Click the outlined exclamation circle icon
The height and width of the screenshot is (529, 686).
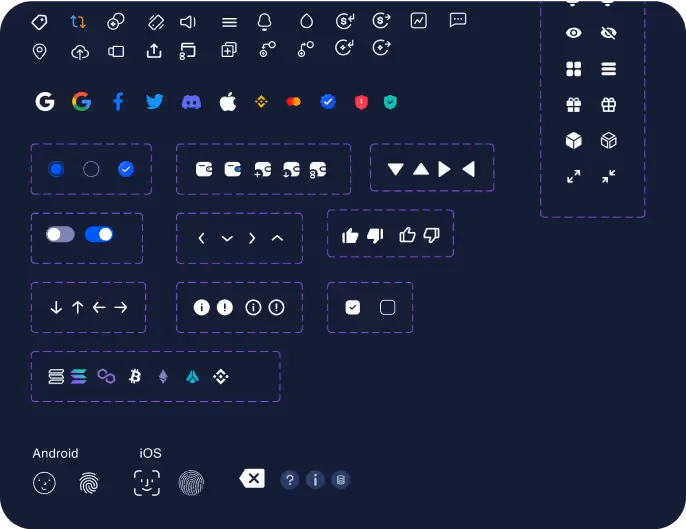(276, 307)
